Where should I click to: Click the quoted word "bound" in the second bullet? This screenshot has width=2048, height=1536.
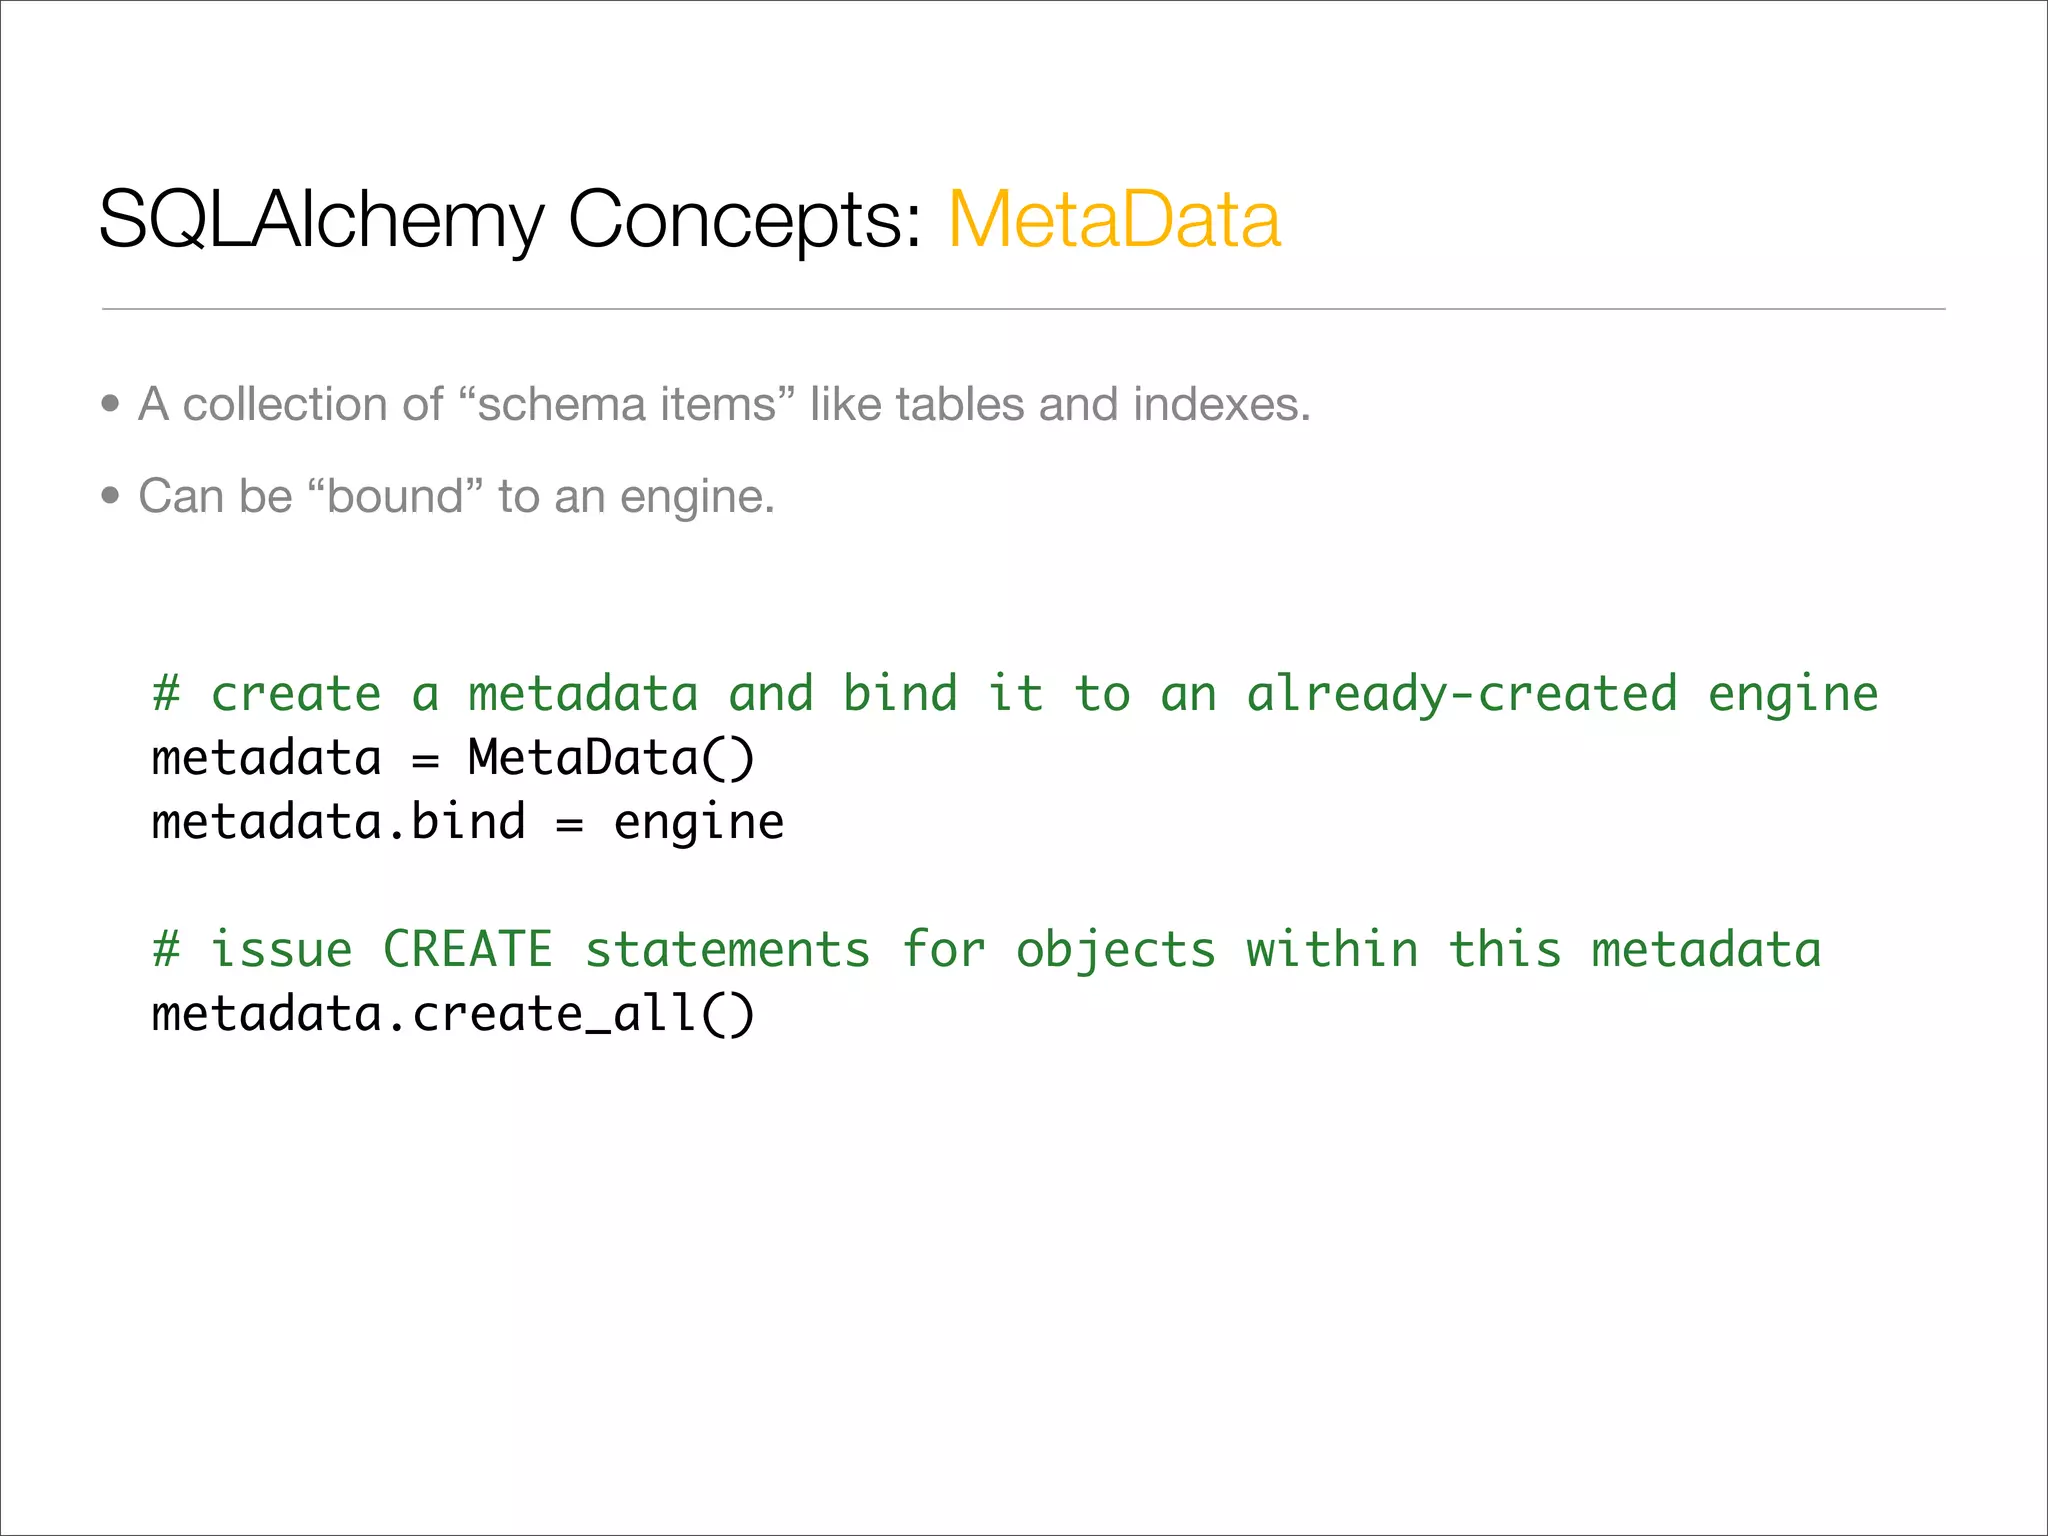[395, 496]
